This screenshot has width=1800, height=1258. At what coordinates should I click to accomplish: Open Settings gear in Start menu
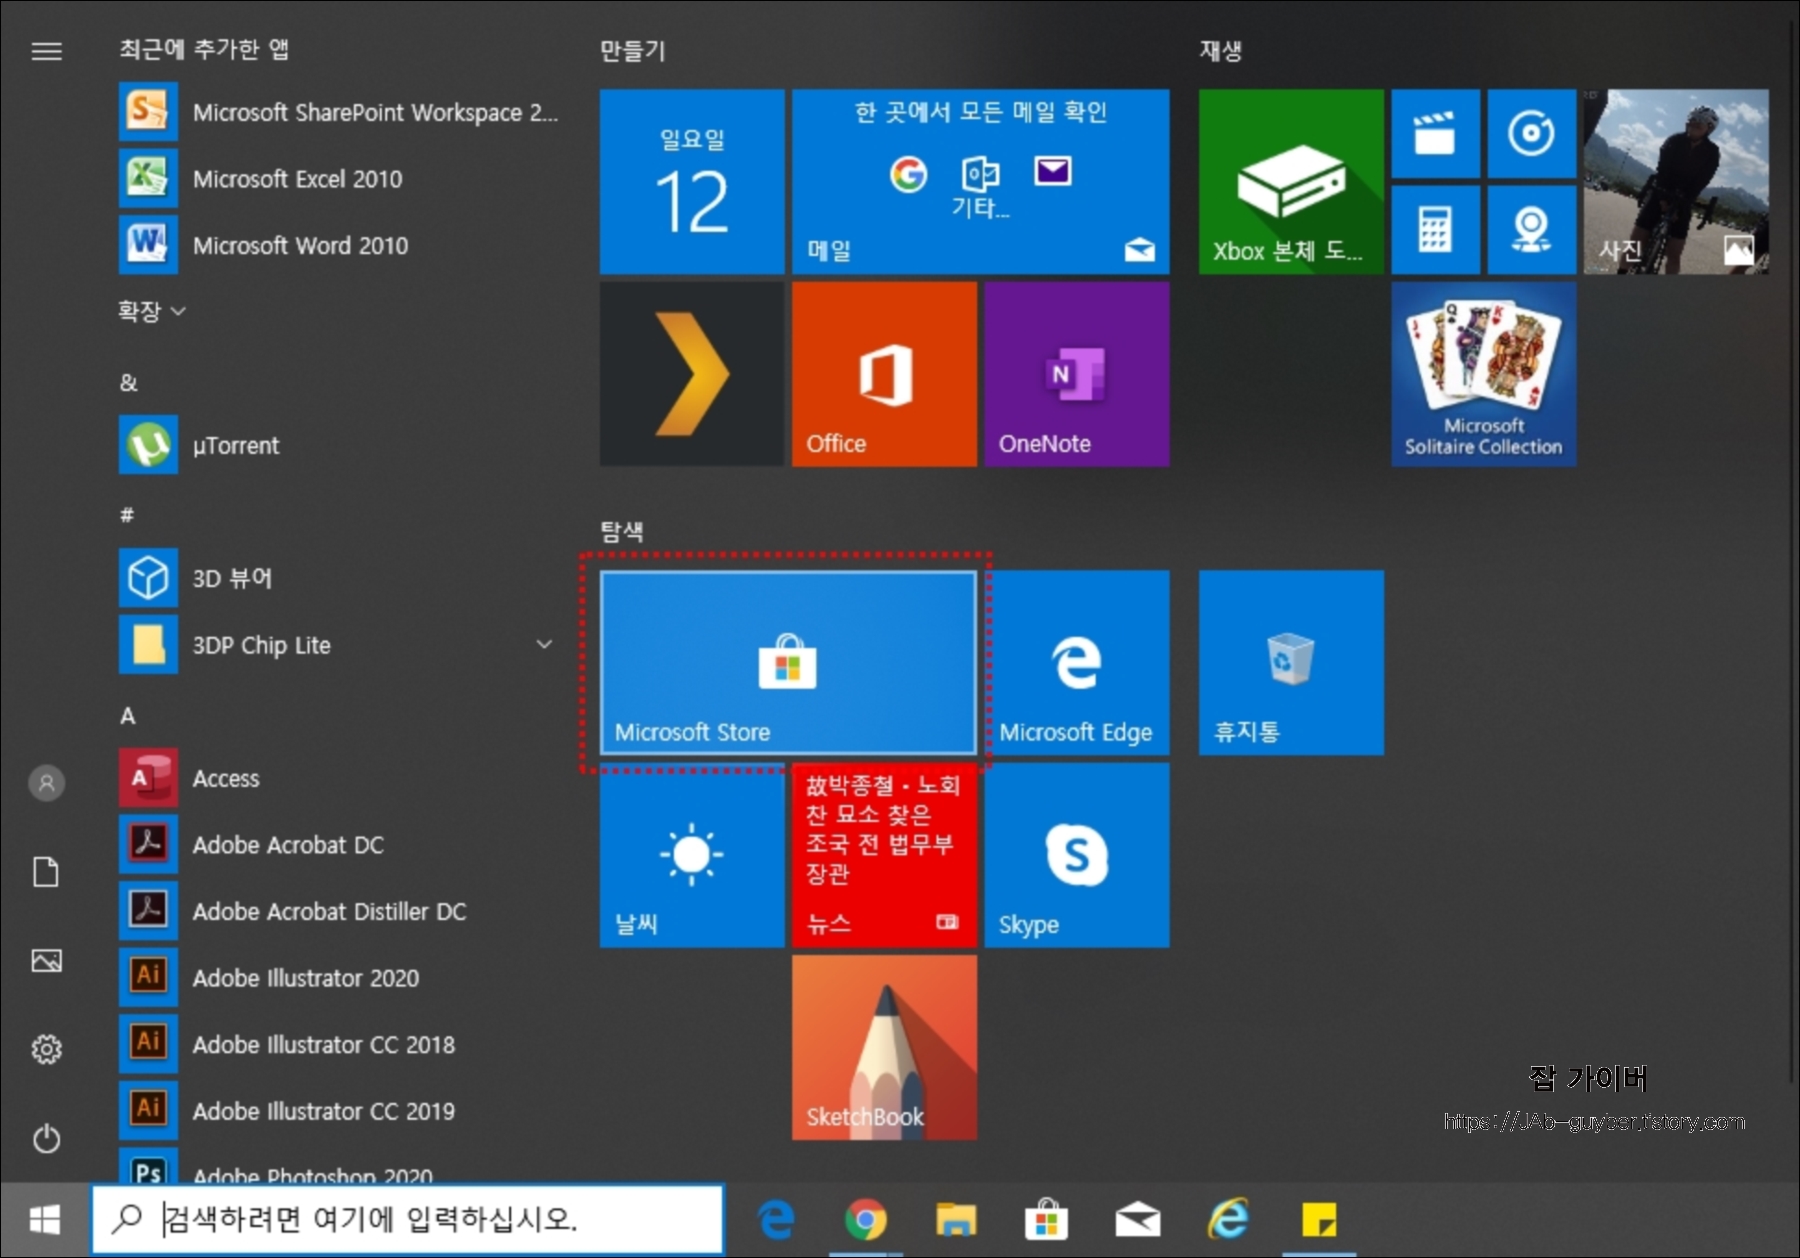click(x=46, y=1049)
